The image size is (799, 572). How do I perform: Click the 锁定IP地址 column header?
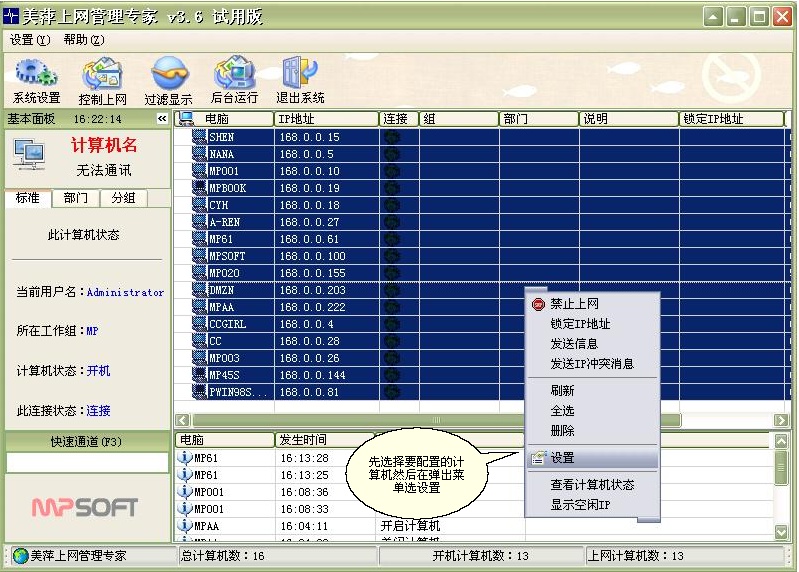[731, 119]
